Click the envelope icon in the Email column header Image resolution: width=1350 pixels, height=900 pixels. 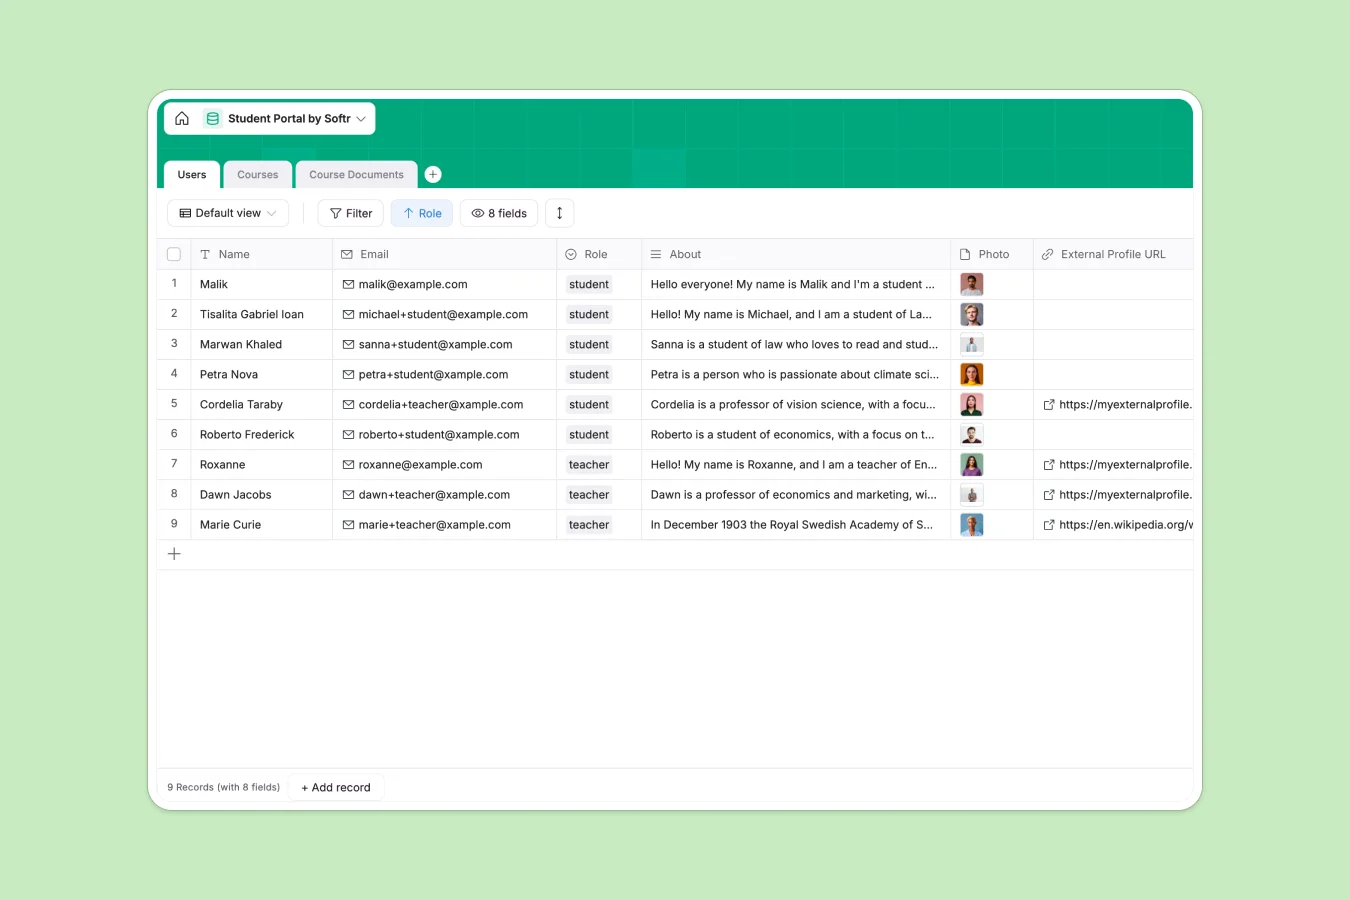(345, 254)
